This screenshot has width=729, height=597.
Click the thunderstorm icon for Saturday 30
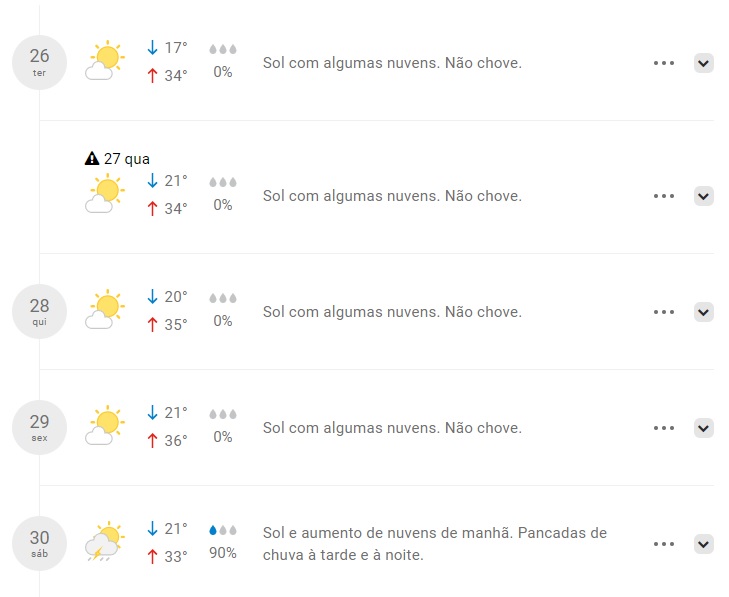tap(104, 543)
